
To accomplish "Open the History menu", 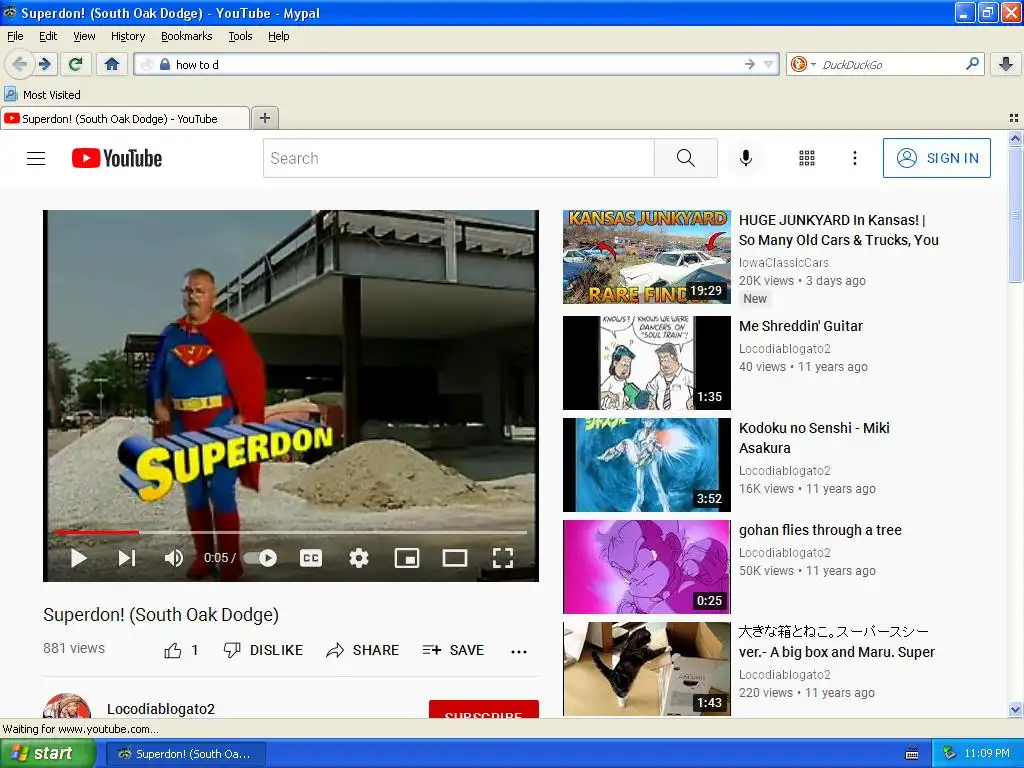I will (x=128, y=36).
